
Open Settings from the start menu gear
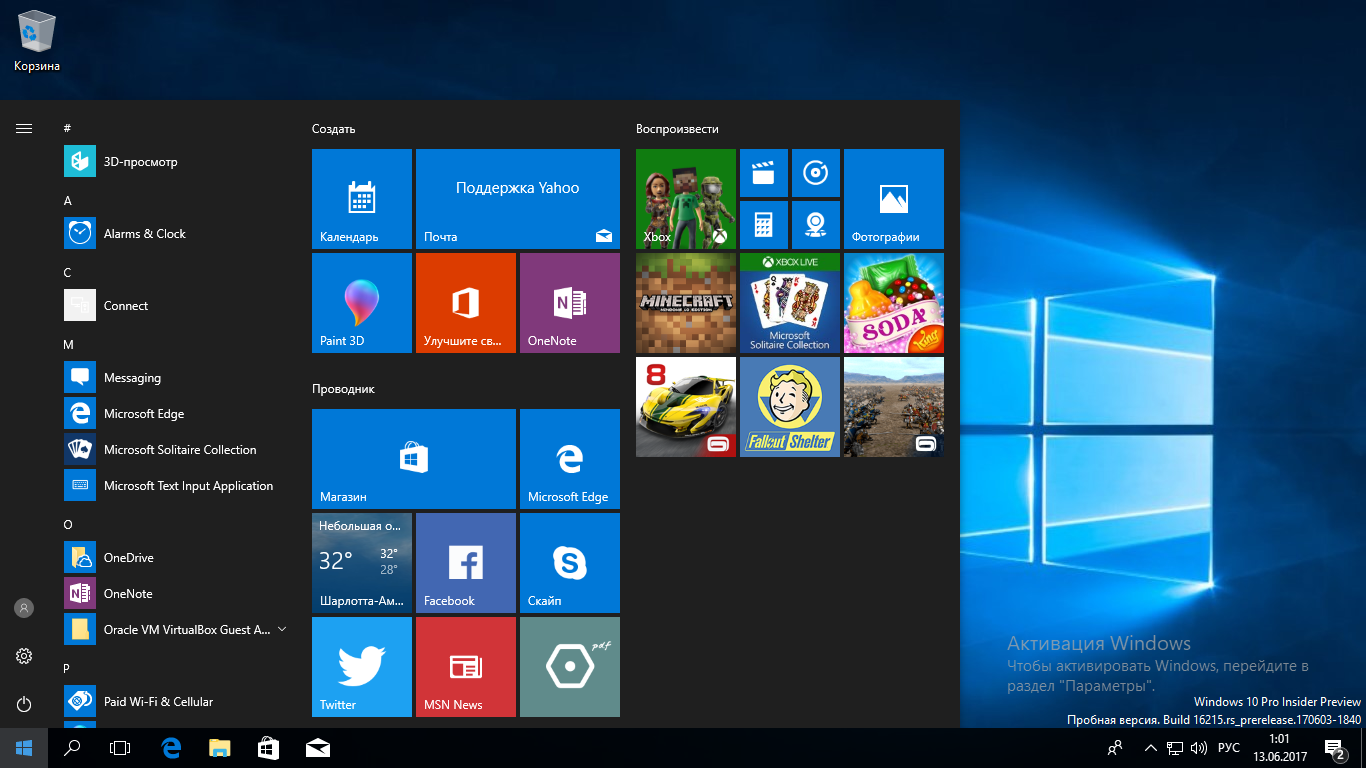(24, 656)
